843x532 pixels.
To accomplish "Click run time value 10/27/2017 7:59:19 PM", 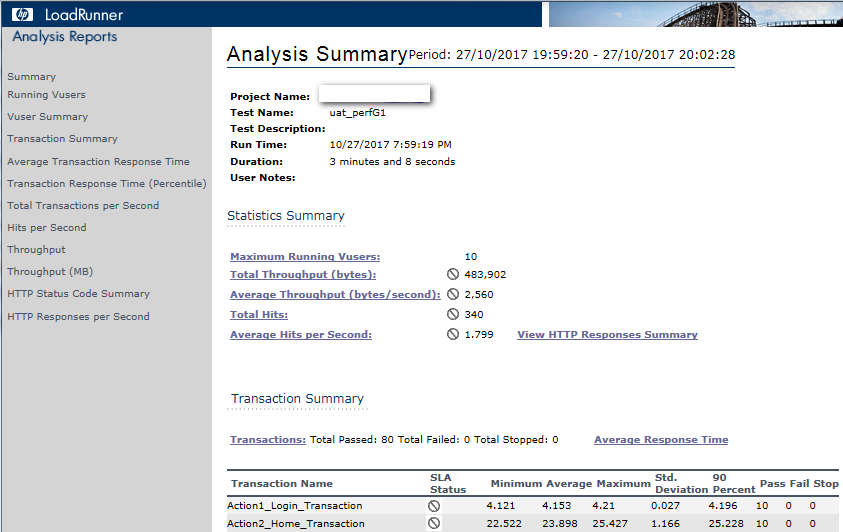I will [390, 145].
